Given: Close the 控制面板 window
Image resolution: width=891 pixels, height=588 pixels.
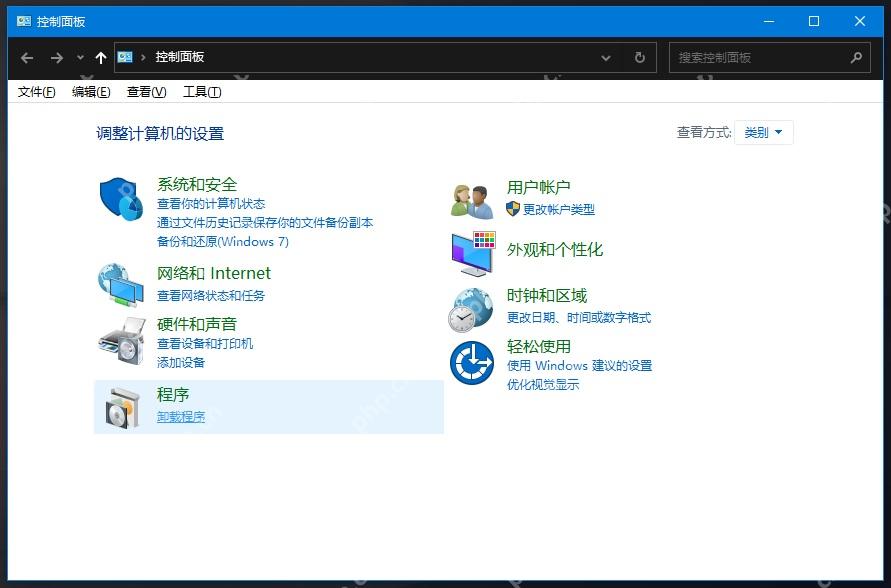Looking at the screenshot, I should (x=860, y=22).
